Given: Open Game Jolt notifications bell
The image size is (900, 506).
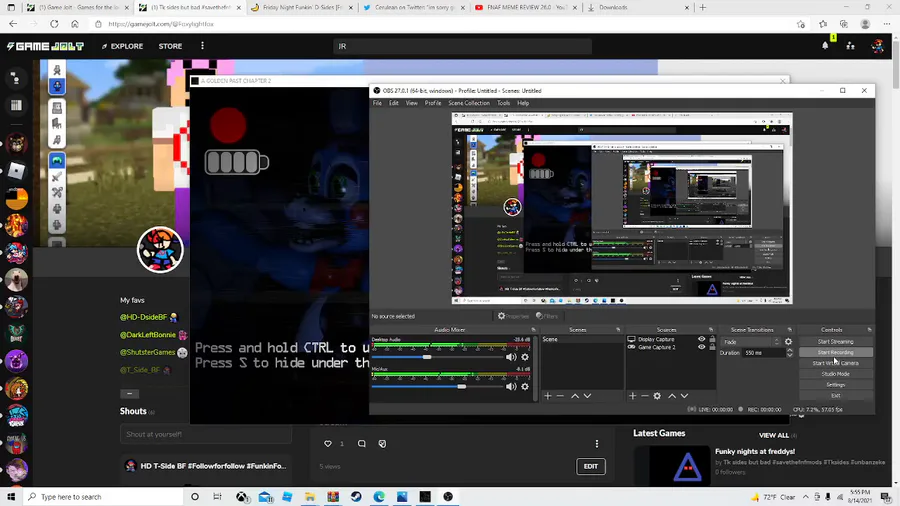Looking at the screenshot, I should [825, 46].
